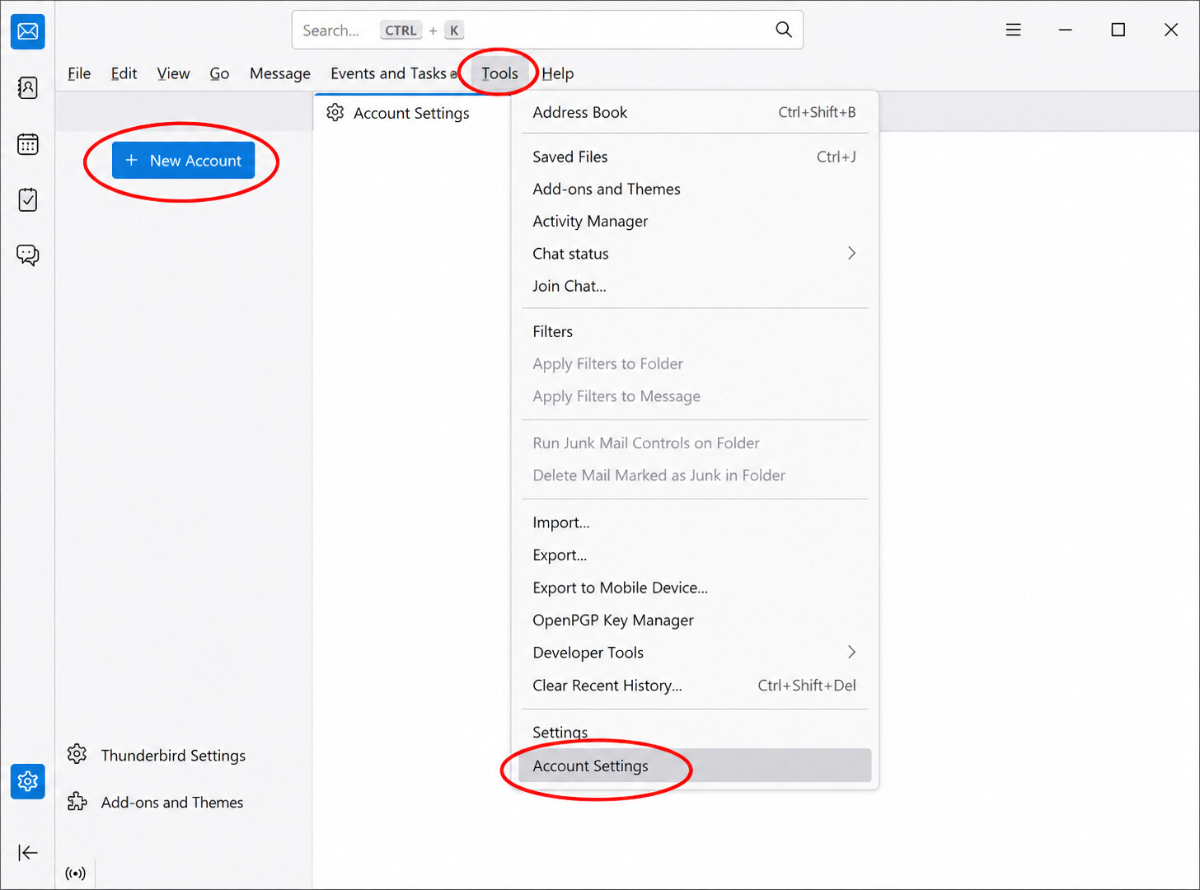Choose Settings in Tools menu

click(695, 732)
